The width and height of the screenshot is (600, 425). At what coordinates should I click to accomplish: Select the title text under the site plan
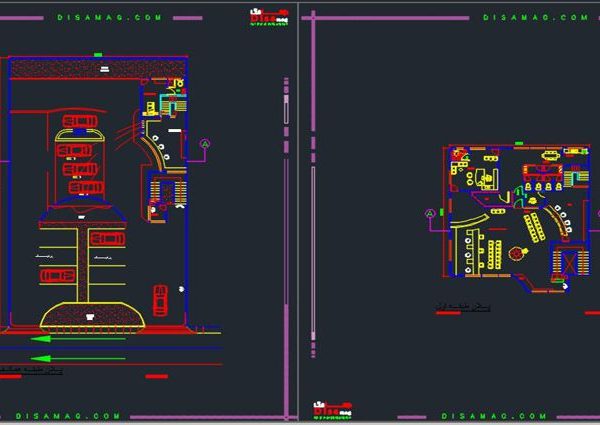coord(32,371)
